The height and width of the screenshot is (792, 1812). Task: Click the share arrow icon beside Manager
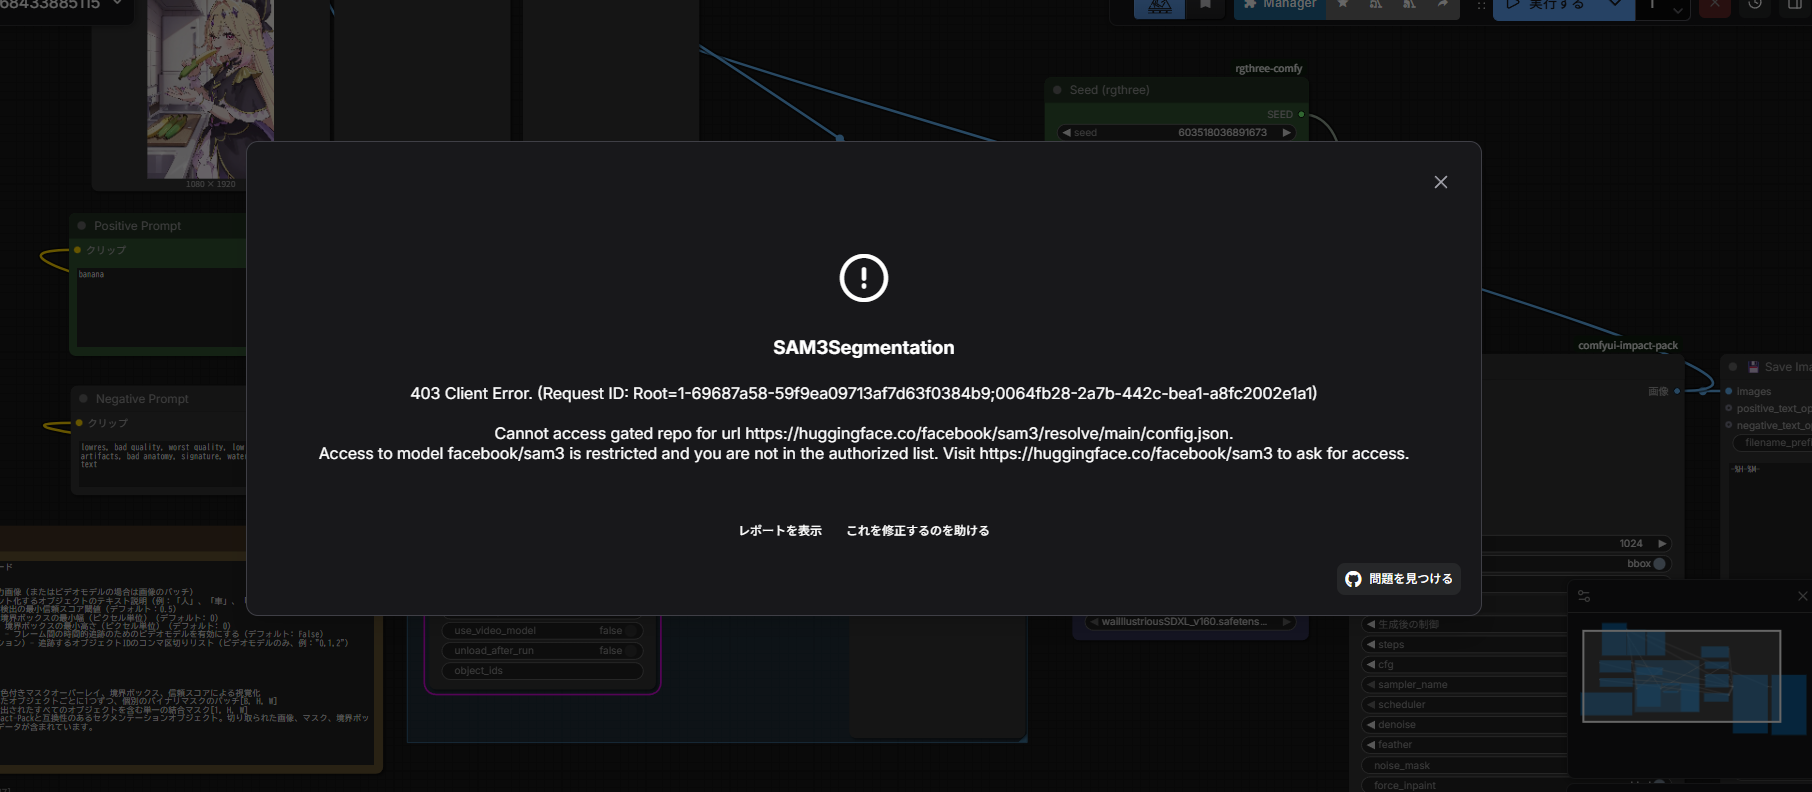[1442, 6]
